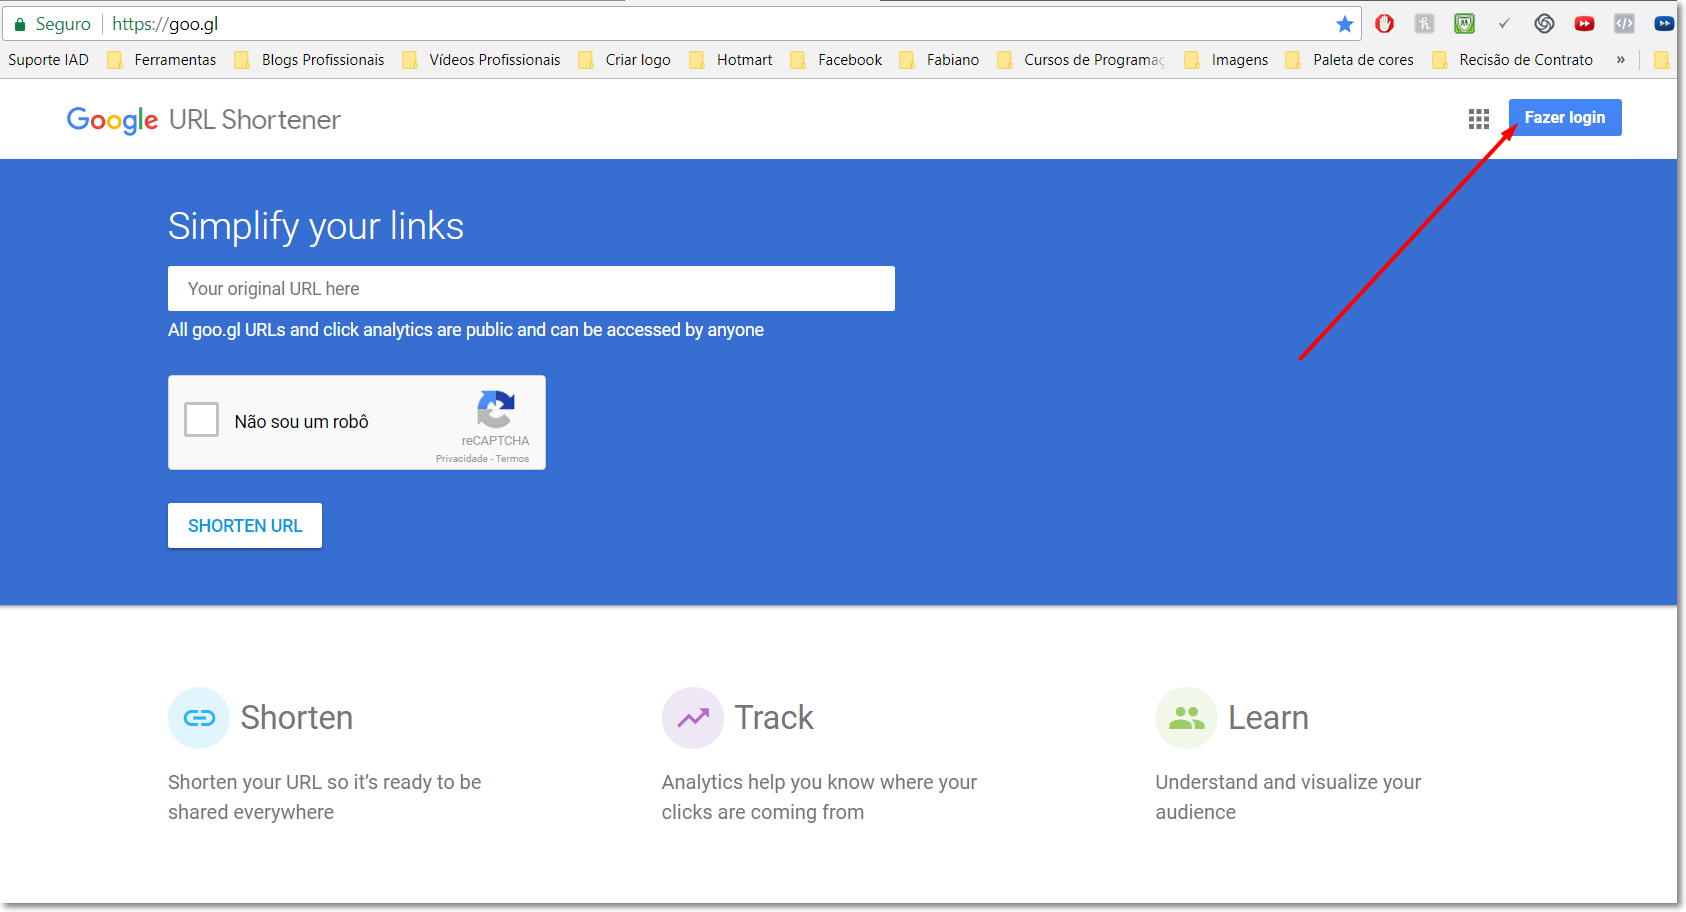This screenshot has width=1686, height=912.
Task: Click the browser address bar URL
Action: click(x=165, y=24)
